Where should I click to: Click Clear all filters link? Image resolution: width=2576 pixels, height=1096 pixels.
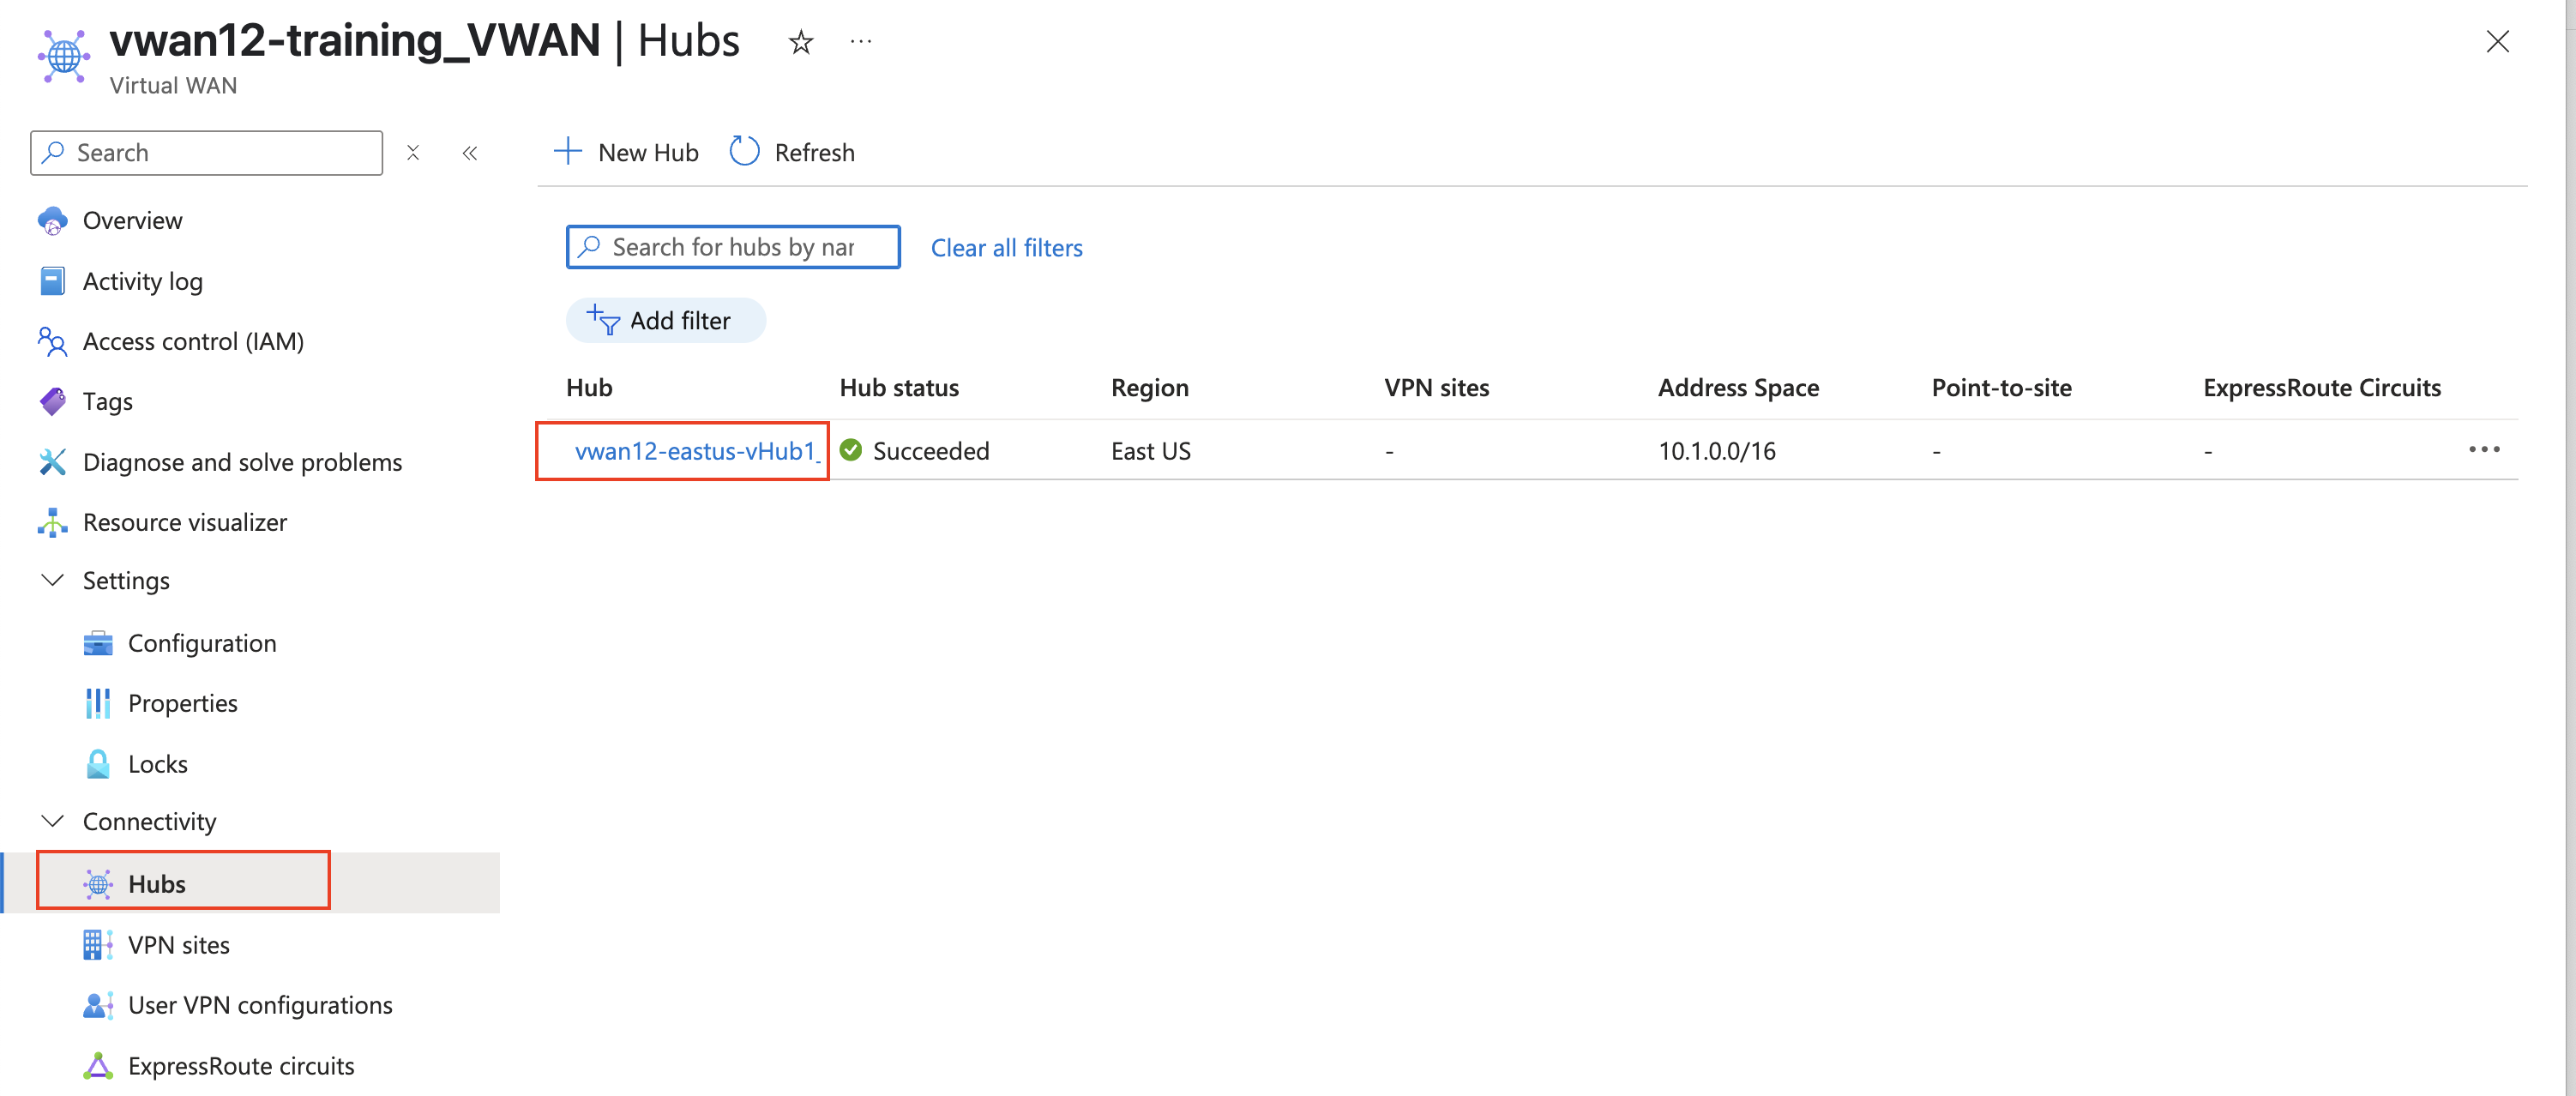point(1006,248)
